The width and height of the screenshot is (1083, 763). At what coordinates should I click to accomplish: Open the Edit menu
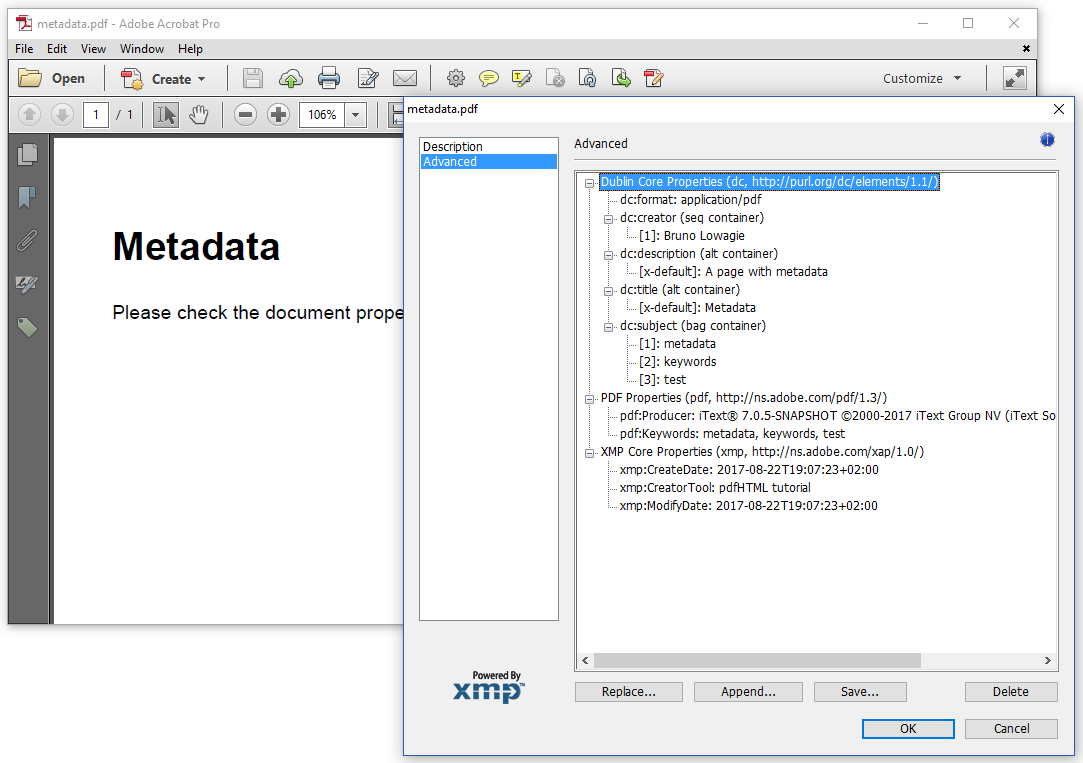coord(56,48)
